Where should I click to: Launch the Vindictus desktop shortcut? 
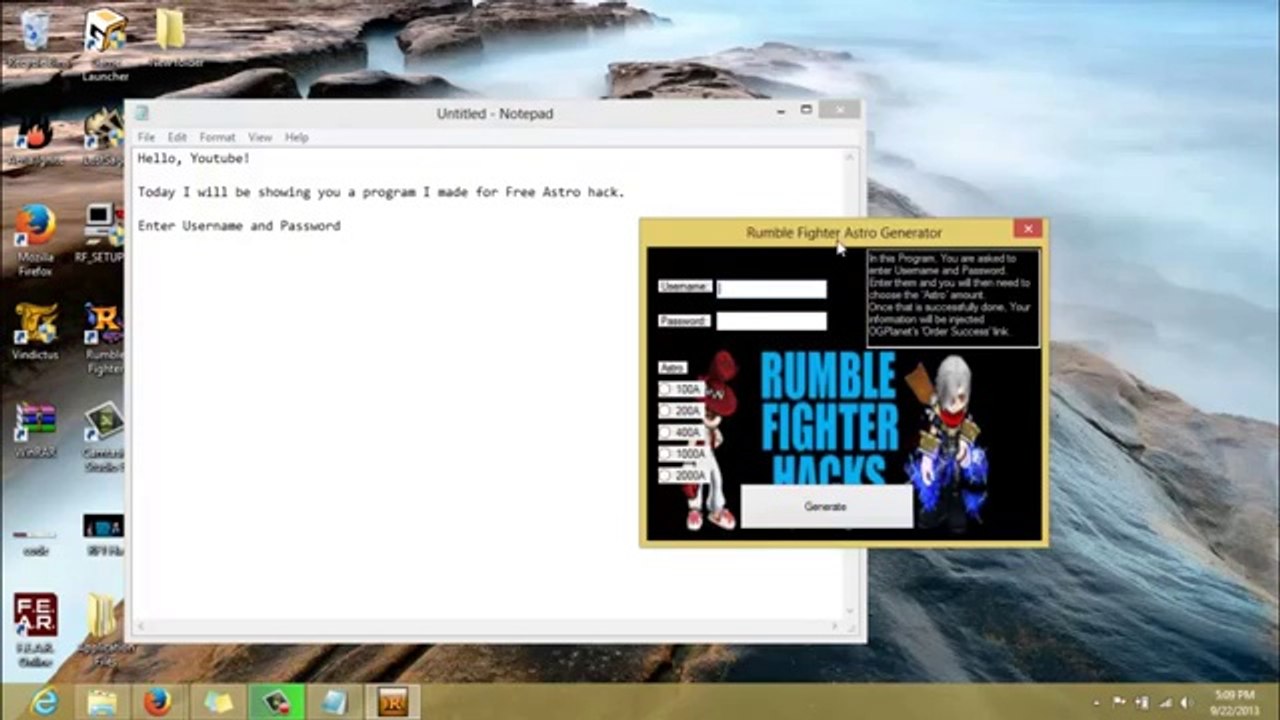click(x=36, y=330)
